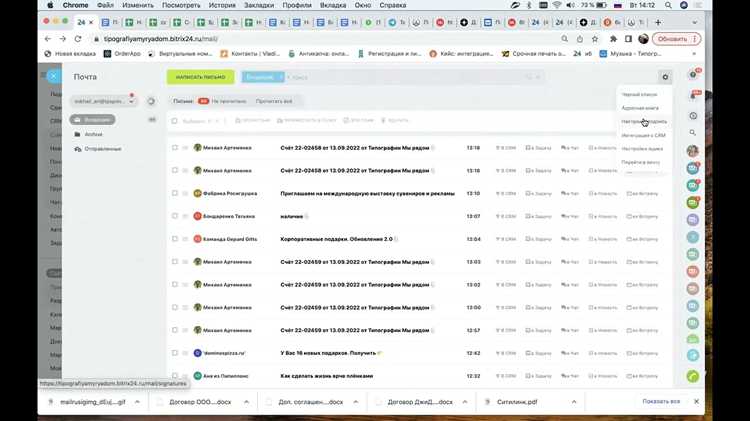Screen dimensions: 750x421
Task: Click the Chrome address bar
Action: (x=325, y=39)
